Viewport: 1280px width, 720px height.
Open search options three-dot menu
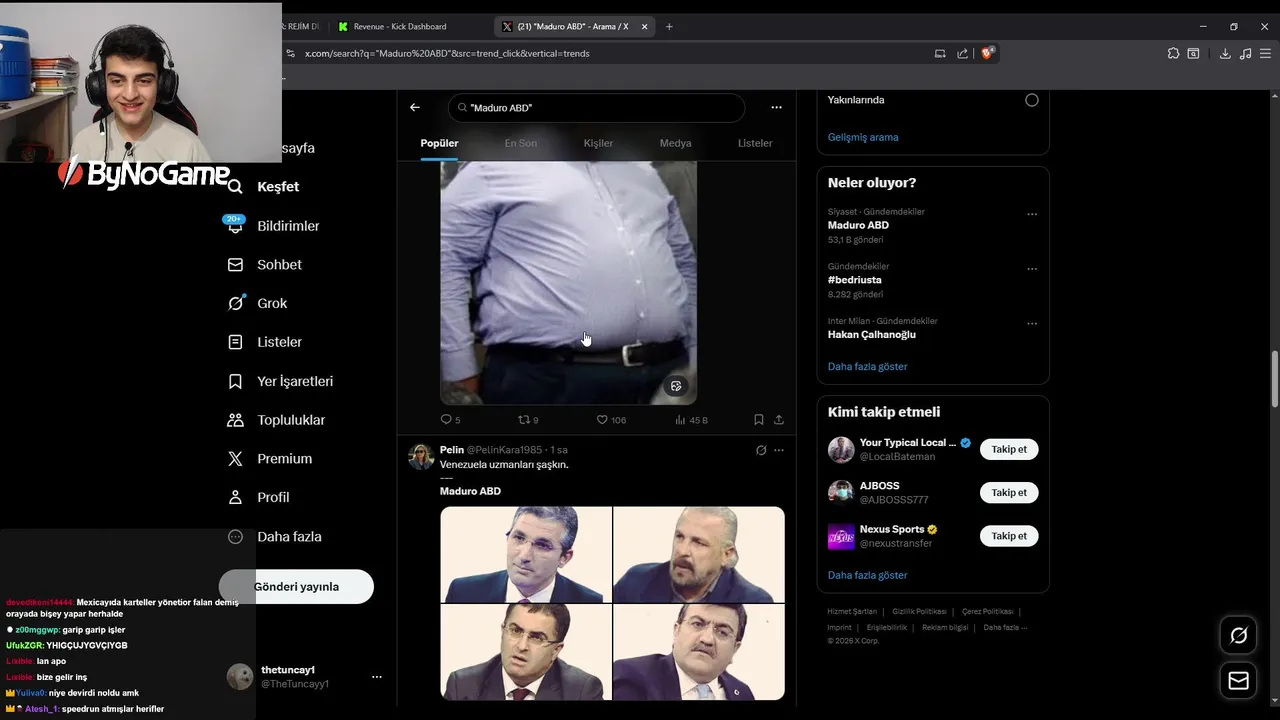point(776,107)
